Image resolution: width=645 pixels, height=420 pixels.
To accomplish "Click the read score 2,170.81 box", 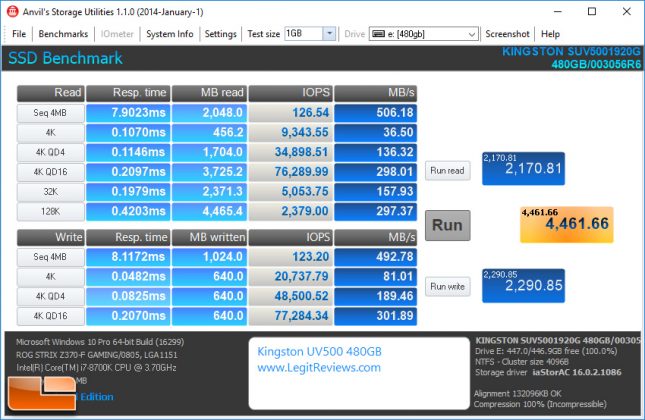I will [523, 169].
